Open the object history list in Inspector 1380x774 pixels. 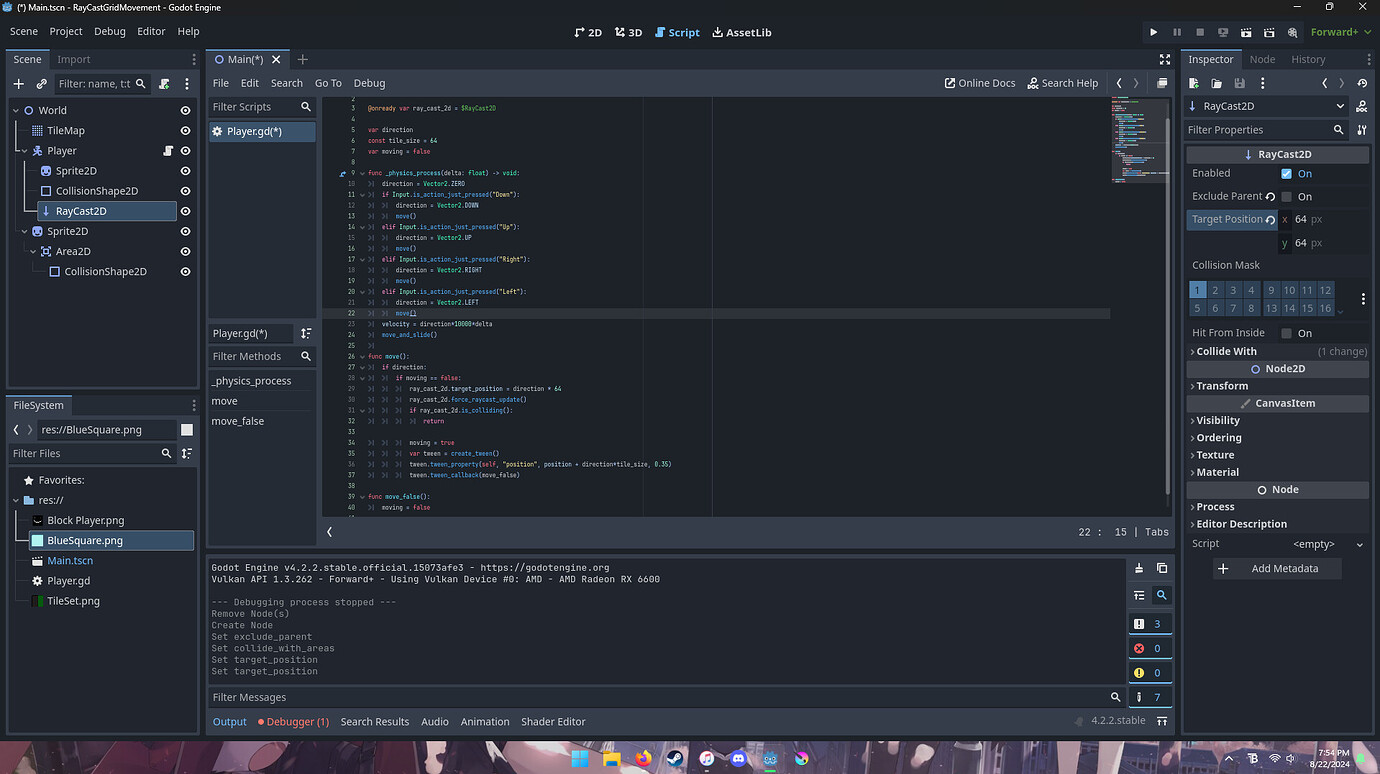point(1362,84)
